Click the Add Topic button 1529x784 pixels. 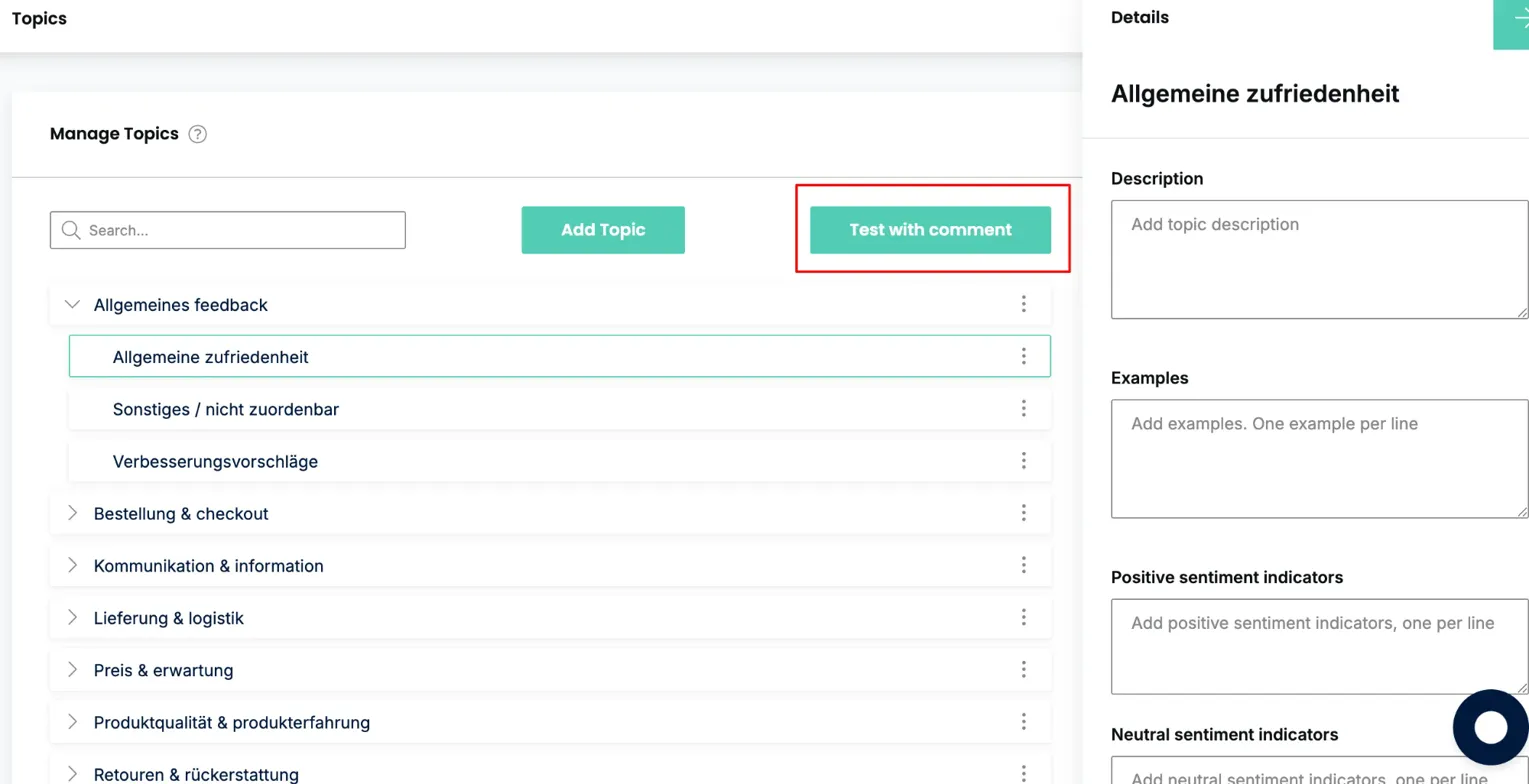point(602,230)
